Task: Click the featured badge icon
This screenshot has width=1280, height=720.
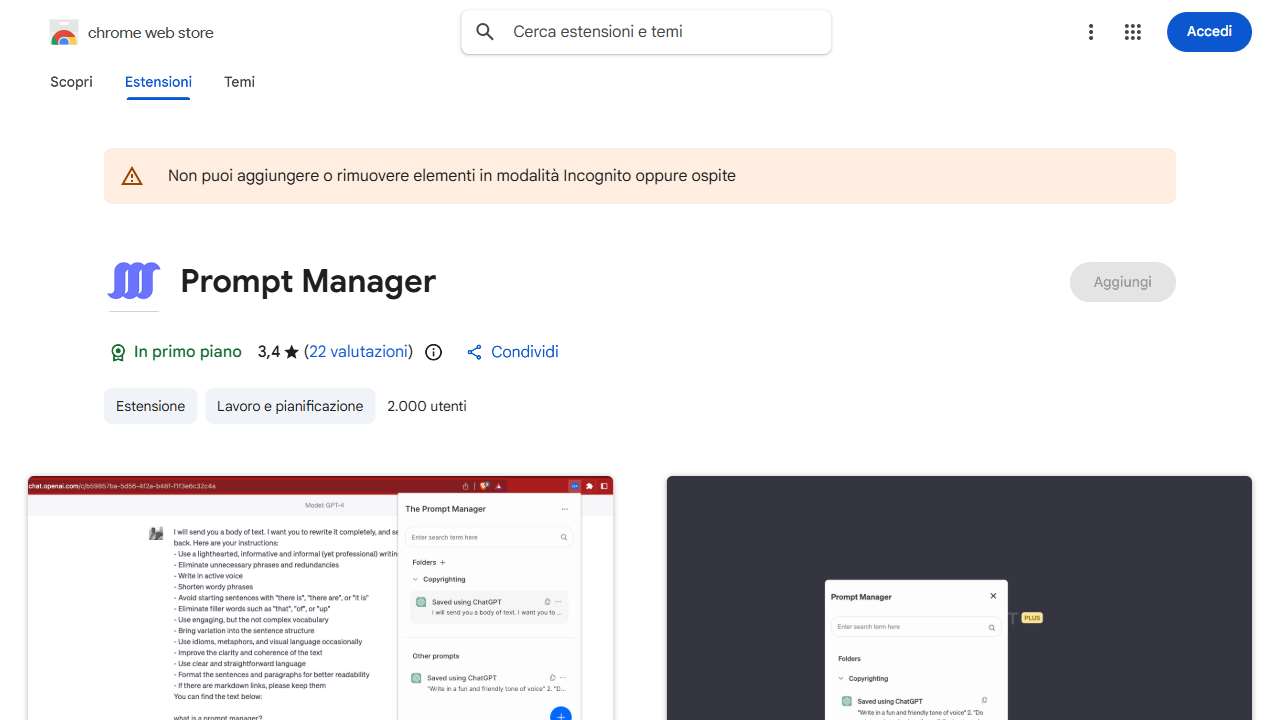Action: (118, 352)
